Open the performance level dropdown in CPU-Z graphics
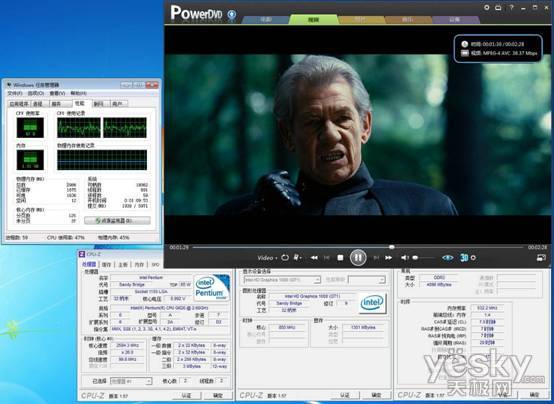This screenshot has height=404, width=554. click(367, 280)
